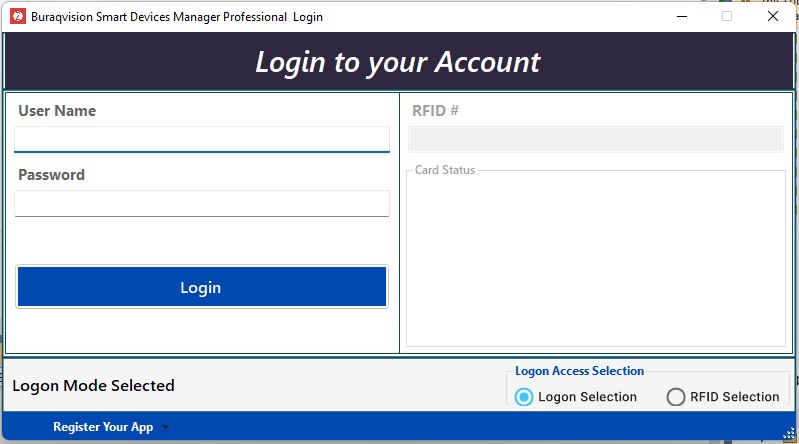Select the Logon Selection radio button

[524, 397]
